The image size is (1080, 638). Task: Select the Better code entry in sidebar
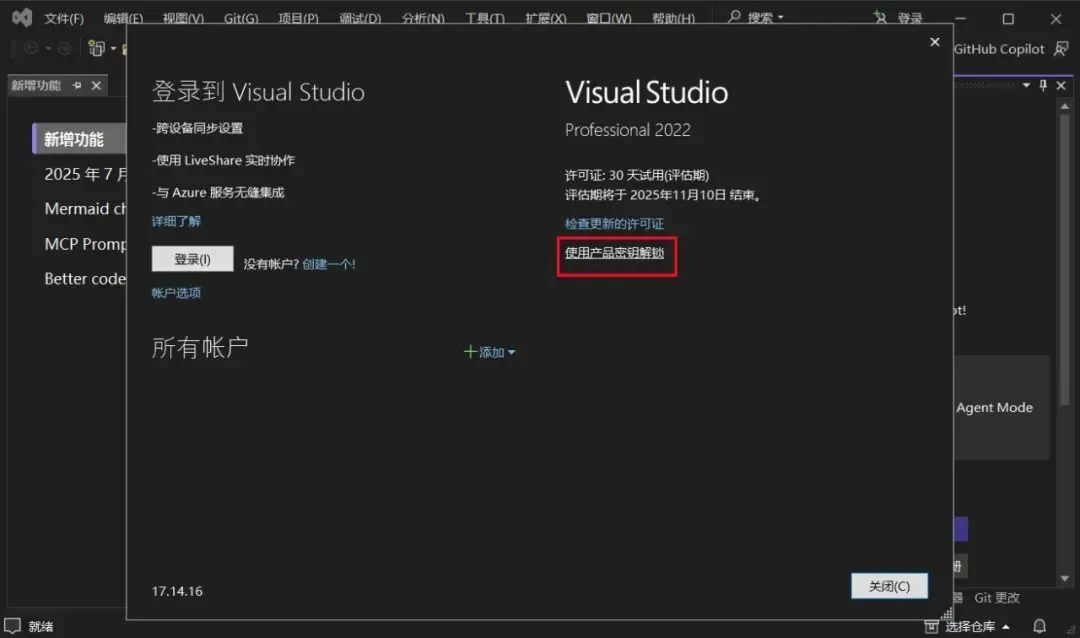pyautogui.click(x=85, y=278)
